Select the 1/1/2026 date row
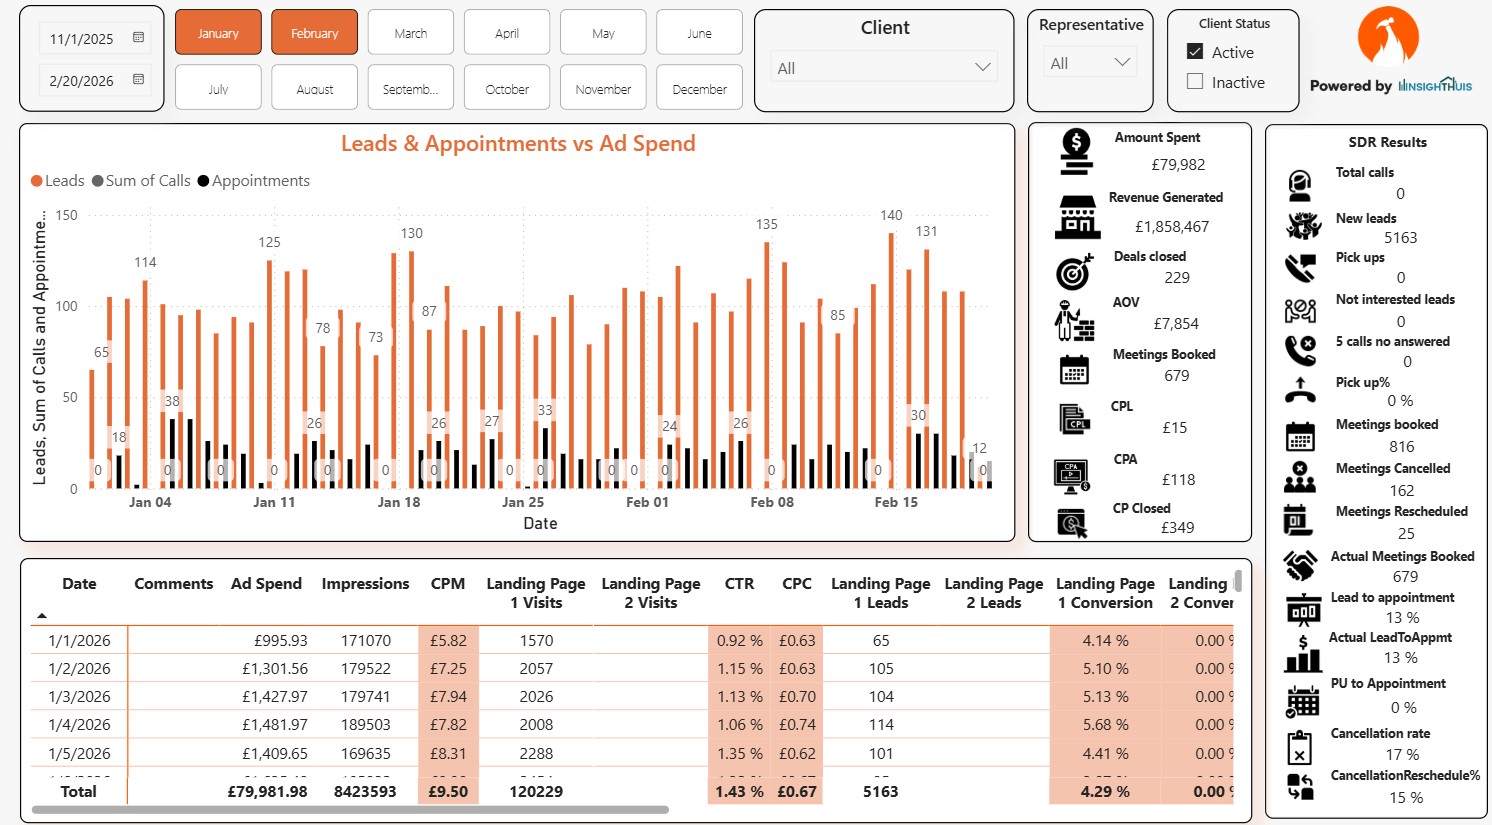 (79, 640)
